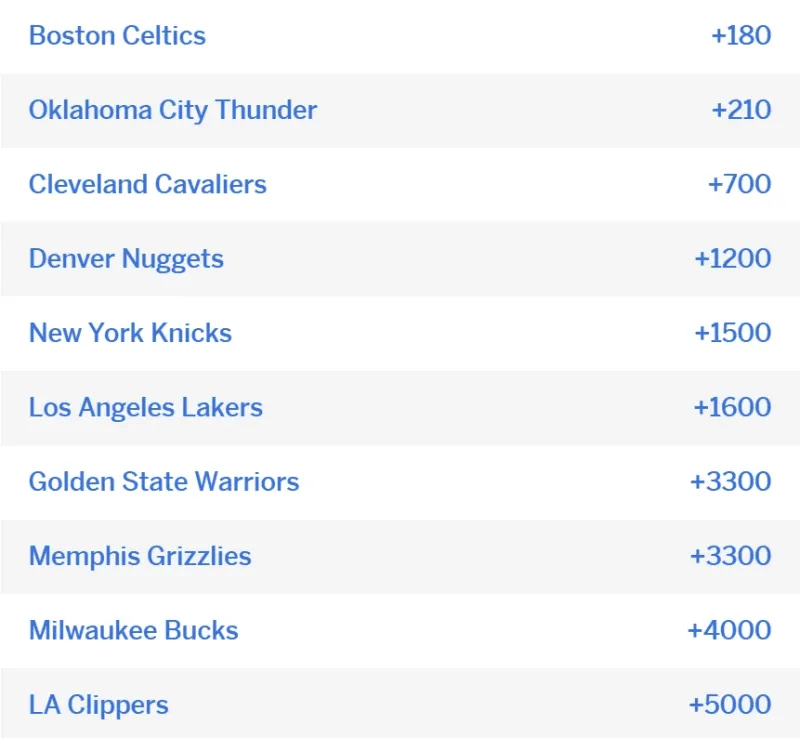The image size is (800, 738).
Task: Open Cleveland Cavaliers link
Action: coord(148,184)
